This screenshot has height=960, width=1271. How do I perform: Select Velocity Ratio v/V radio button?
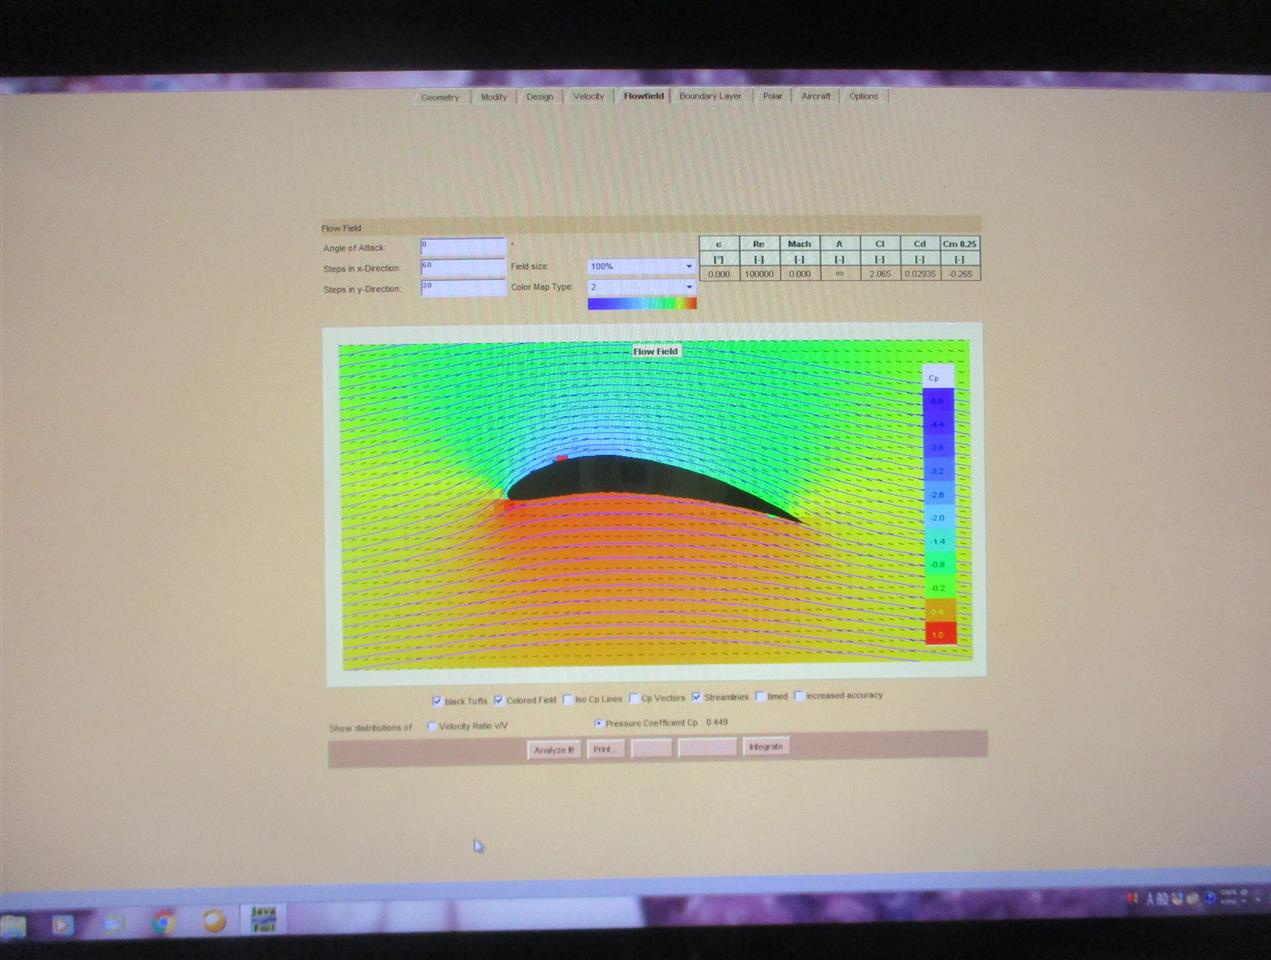click(432, 726)
